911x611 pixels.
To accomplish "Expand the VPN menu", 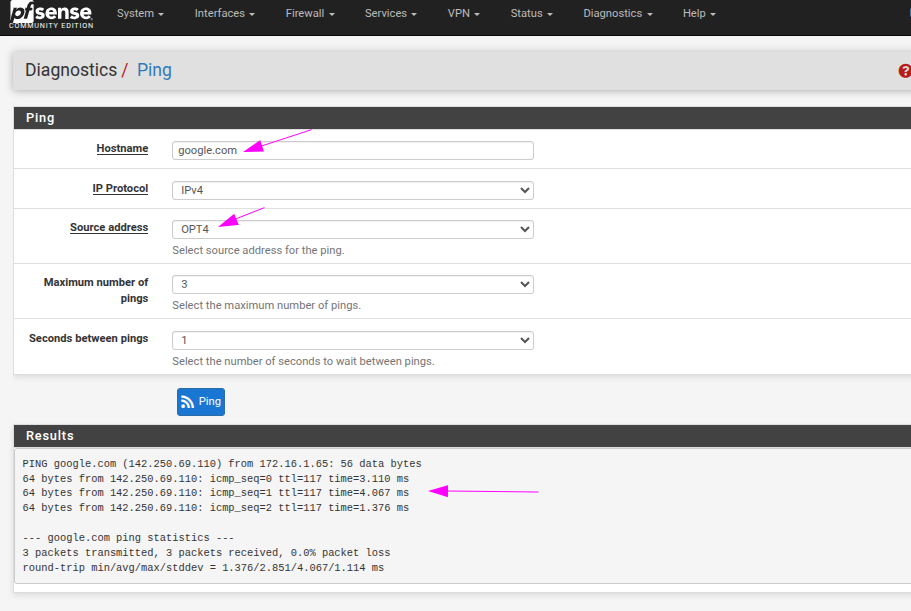I will click(x=464, y=14).
